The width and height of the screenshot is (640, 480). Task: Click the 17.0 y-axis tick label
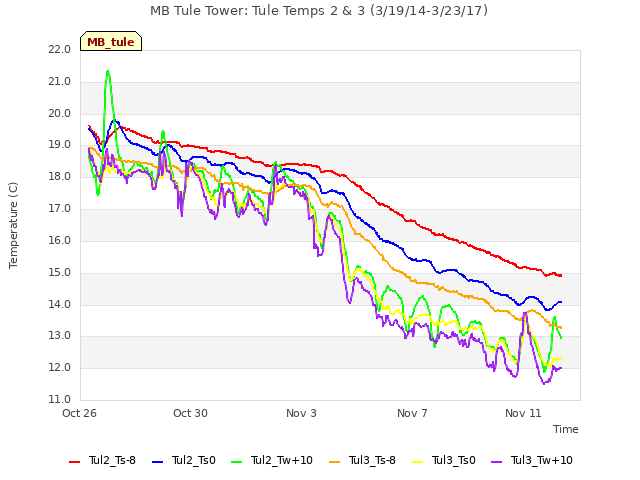tap(60, 209)
